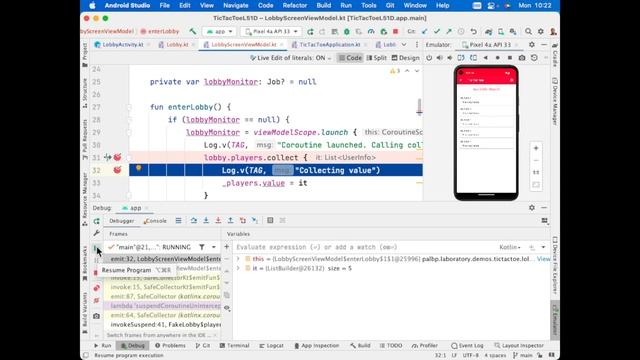Open the main thread selector dropdown
This screenshot has height=360, width=640.
213,247
